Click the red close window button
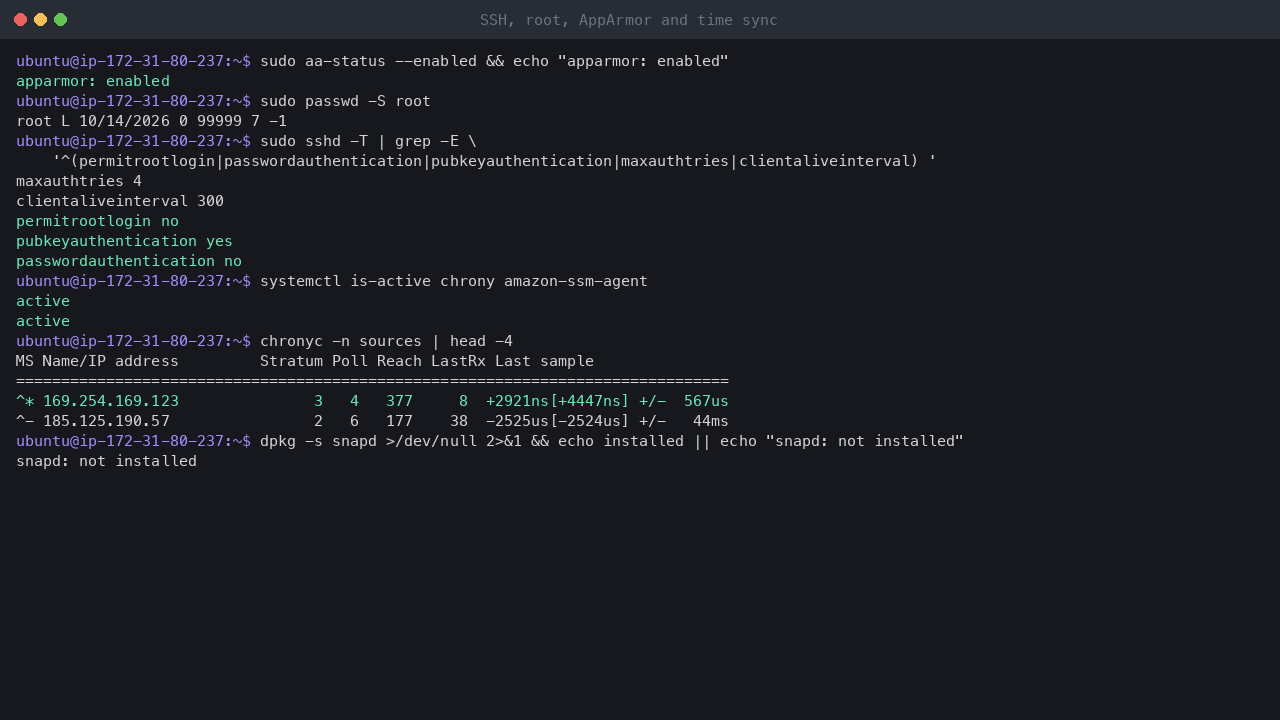 tap(20, 20)
